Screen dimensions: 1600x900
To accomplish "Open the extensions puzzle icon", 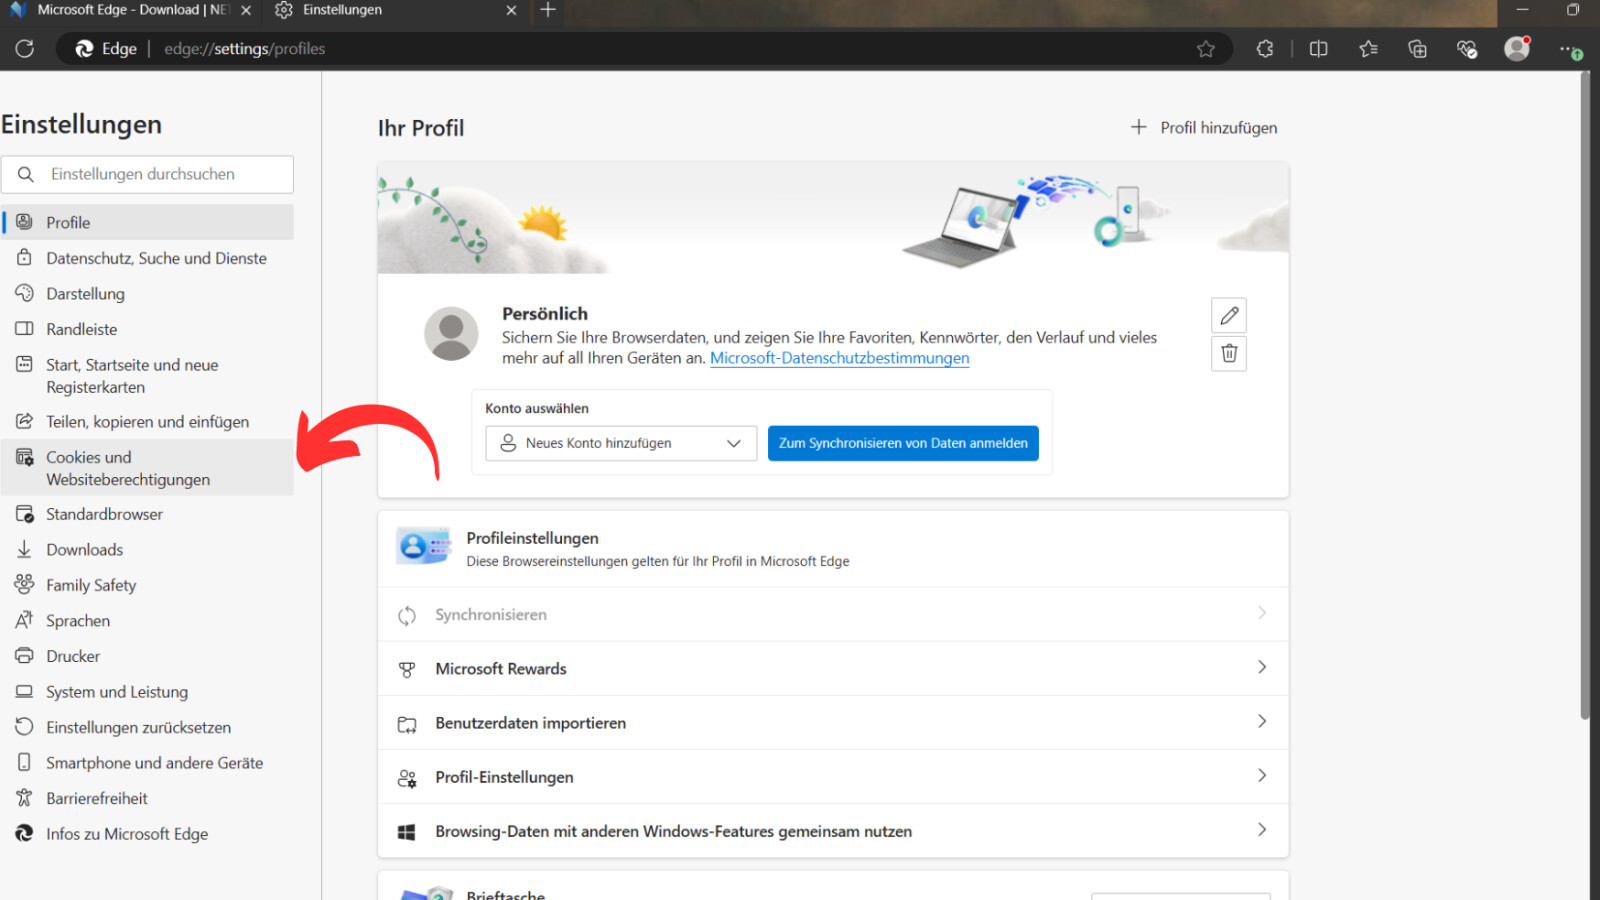I will click(x=1265, y=49).
